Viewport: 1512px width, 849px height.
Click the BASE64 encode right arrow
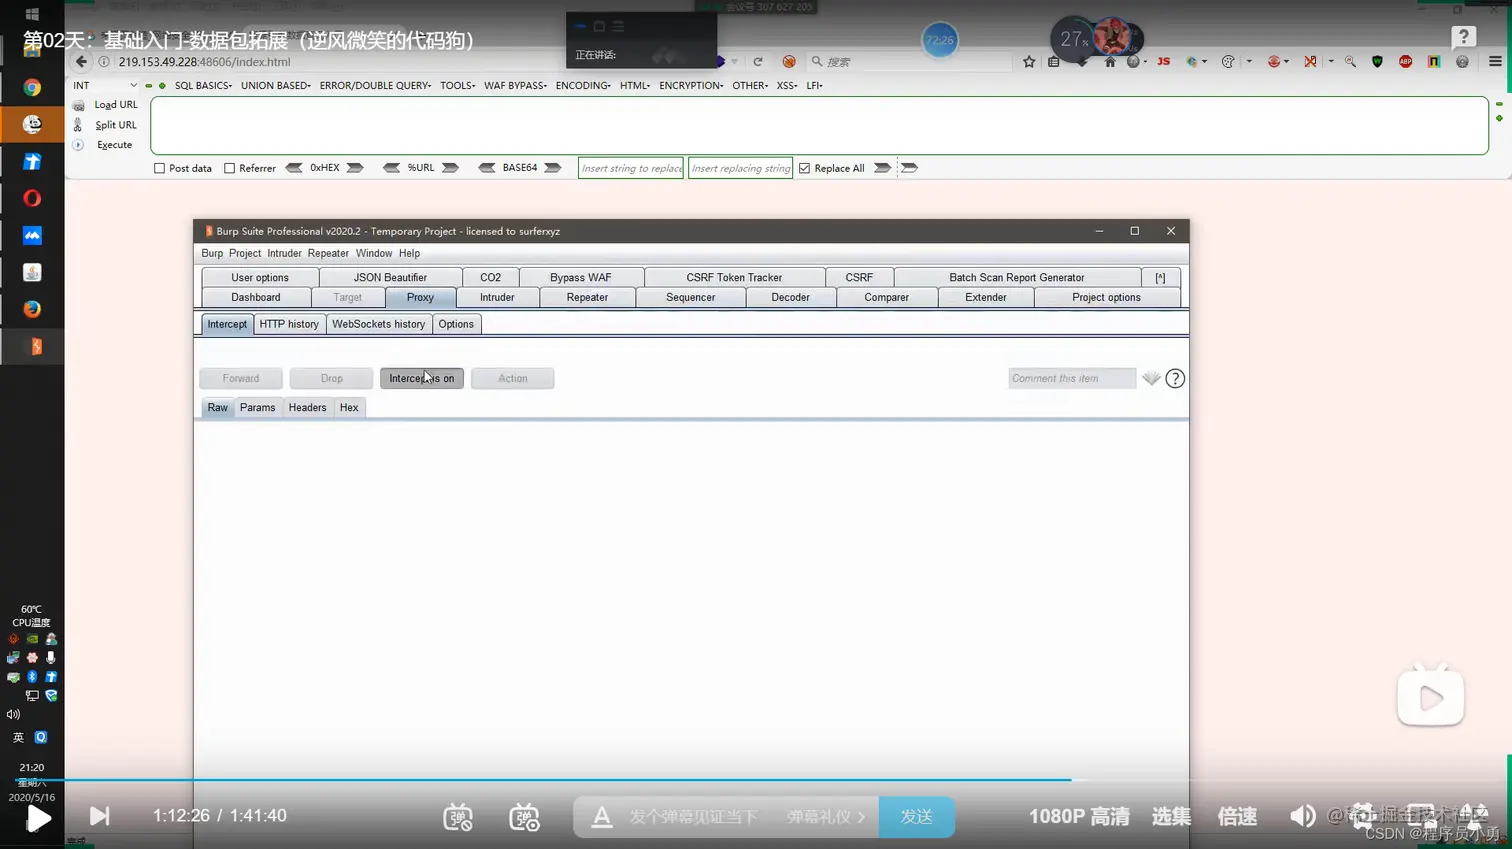click(x=553, y=168)
